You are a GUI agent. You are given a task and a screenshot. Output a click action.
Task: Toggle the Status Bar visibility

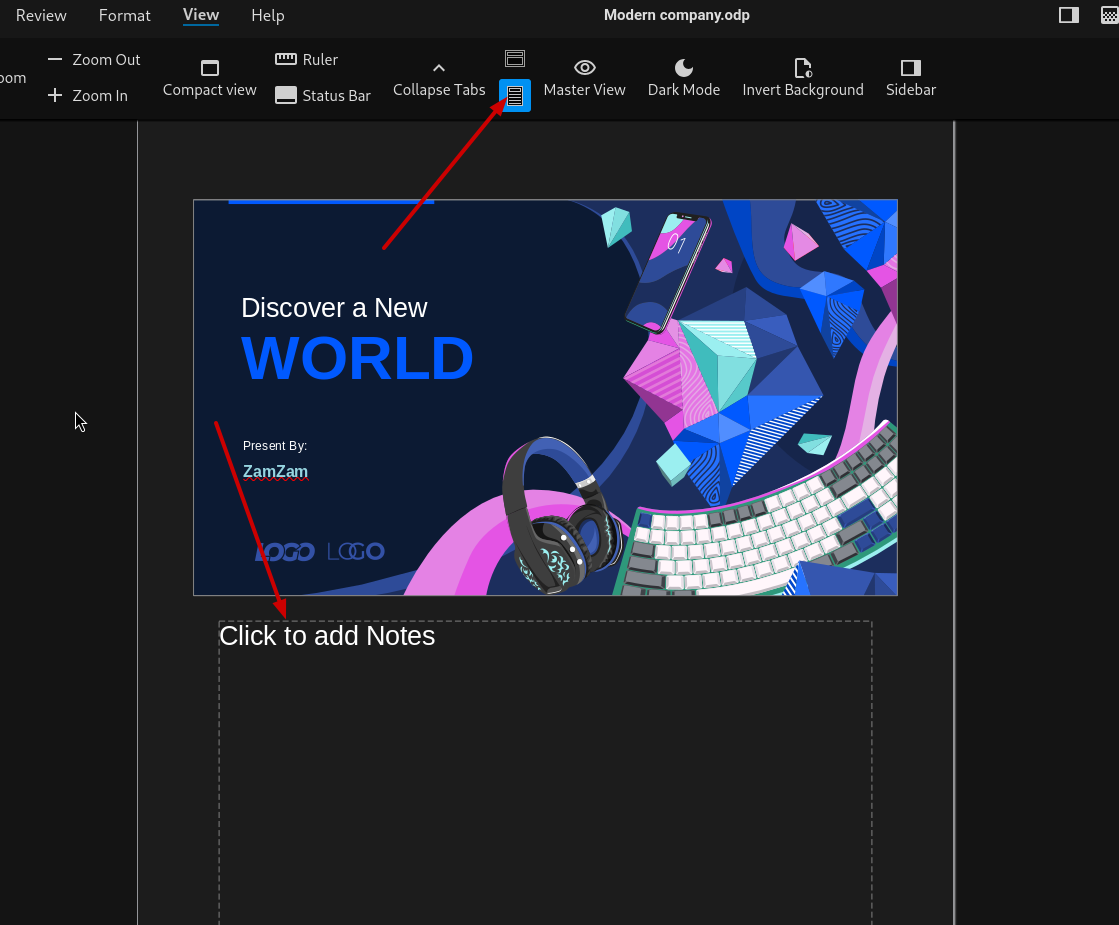(323, 96)
